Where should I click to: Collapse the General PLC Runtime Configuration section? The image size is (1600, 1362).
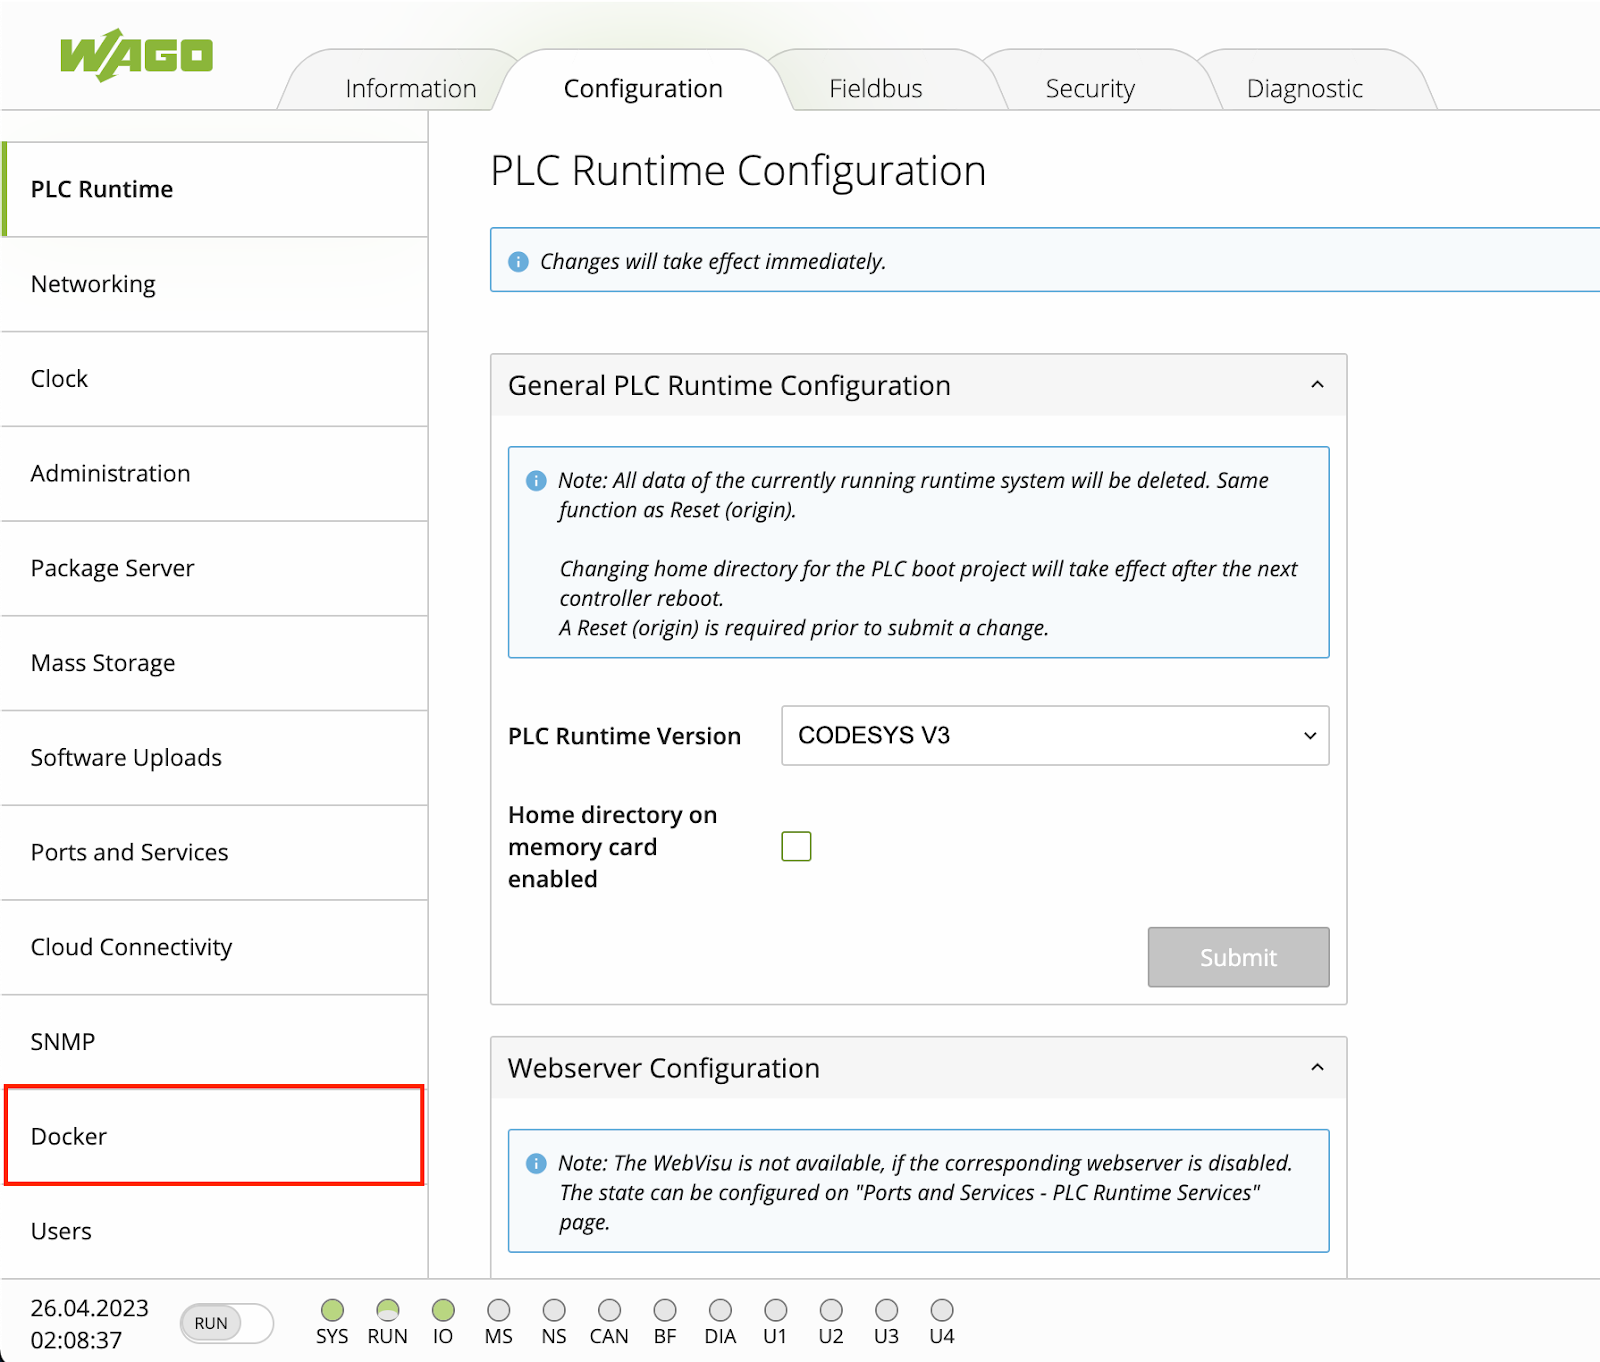(1317, 385)
